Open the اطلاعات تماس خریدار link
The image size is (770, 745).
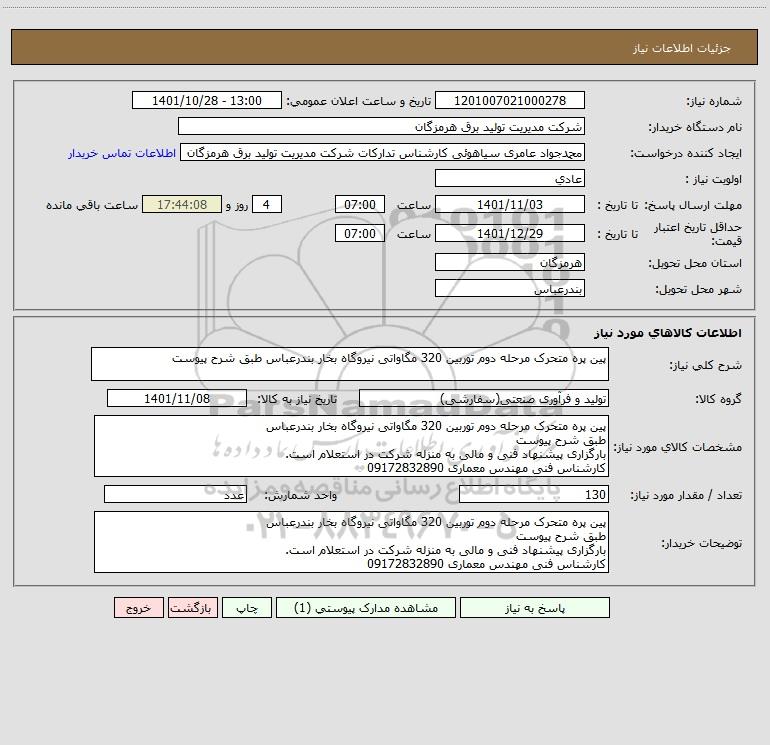(122, 153)
